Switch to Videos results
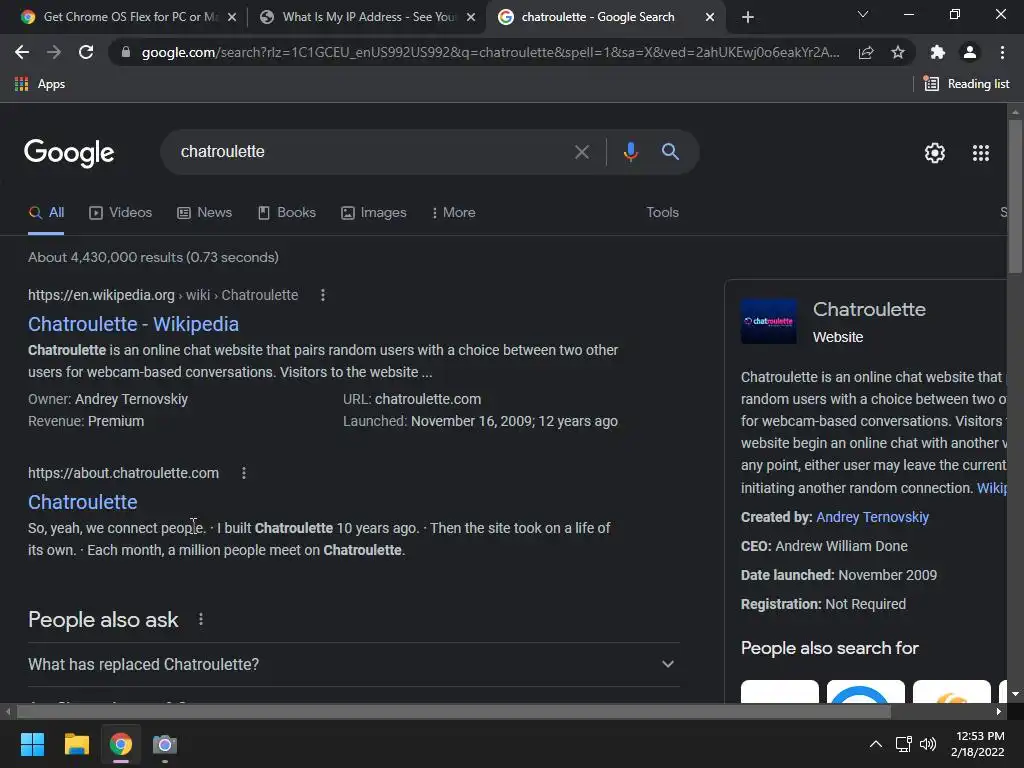The width and height of the screenshot is (1024, 768). [121, 212]
